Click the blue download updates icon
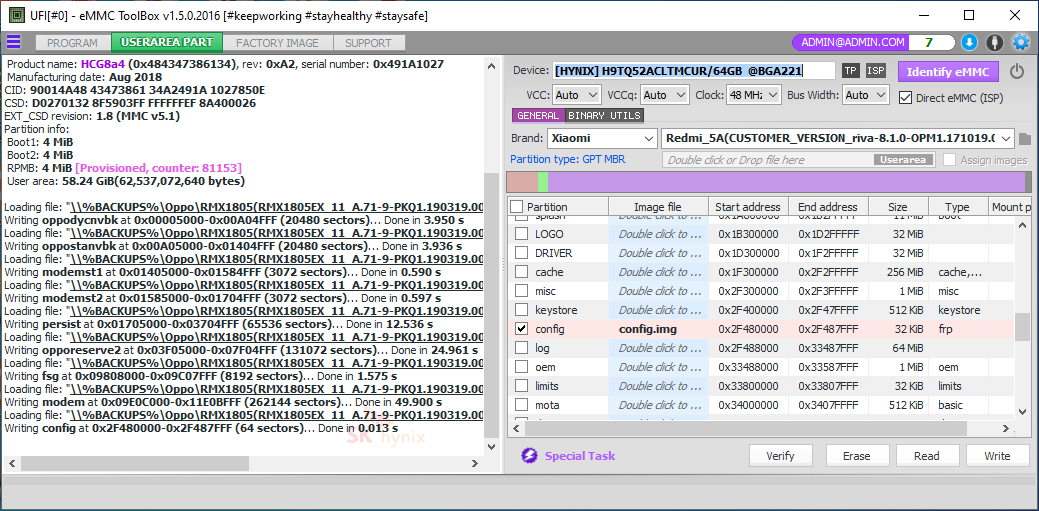The image size is (1039, 511). pos(969,42)
